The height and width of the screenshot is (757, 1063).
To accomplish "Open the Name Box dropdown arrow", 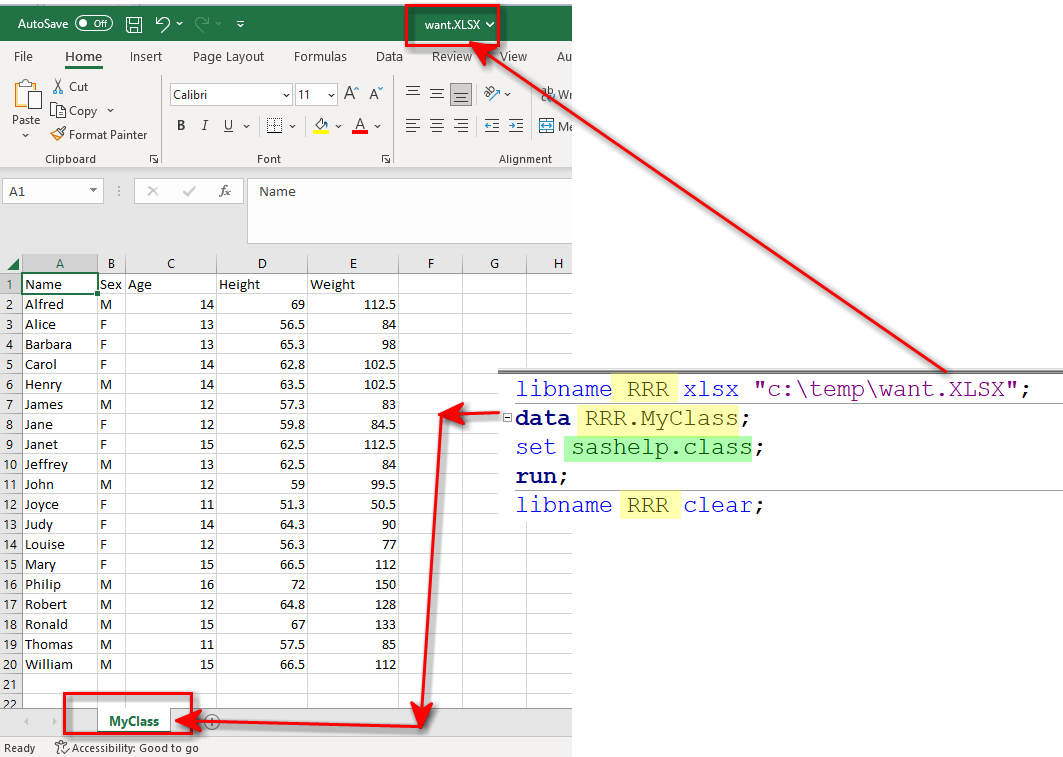I will (x=93, y=191).
